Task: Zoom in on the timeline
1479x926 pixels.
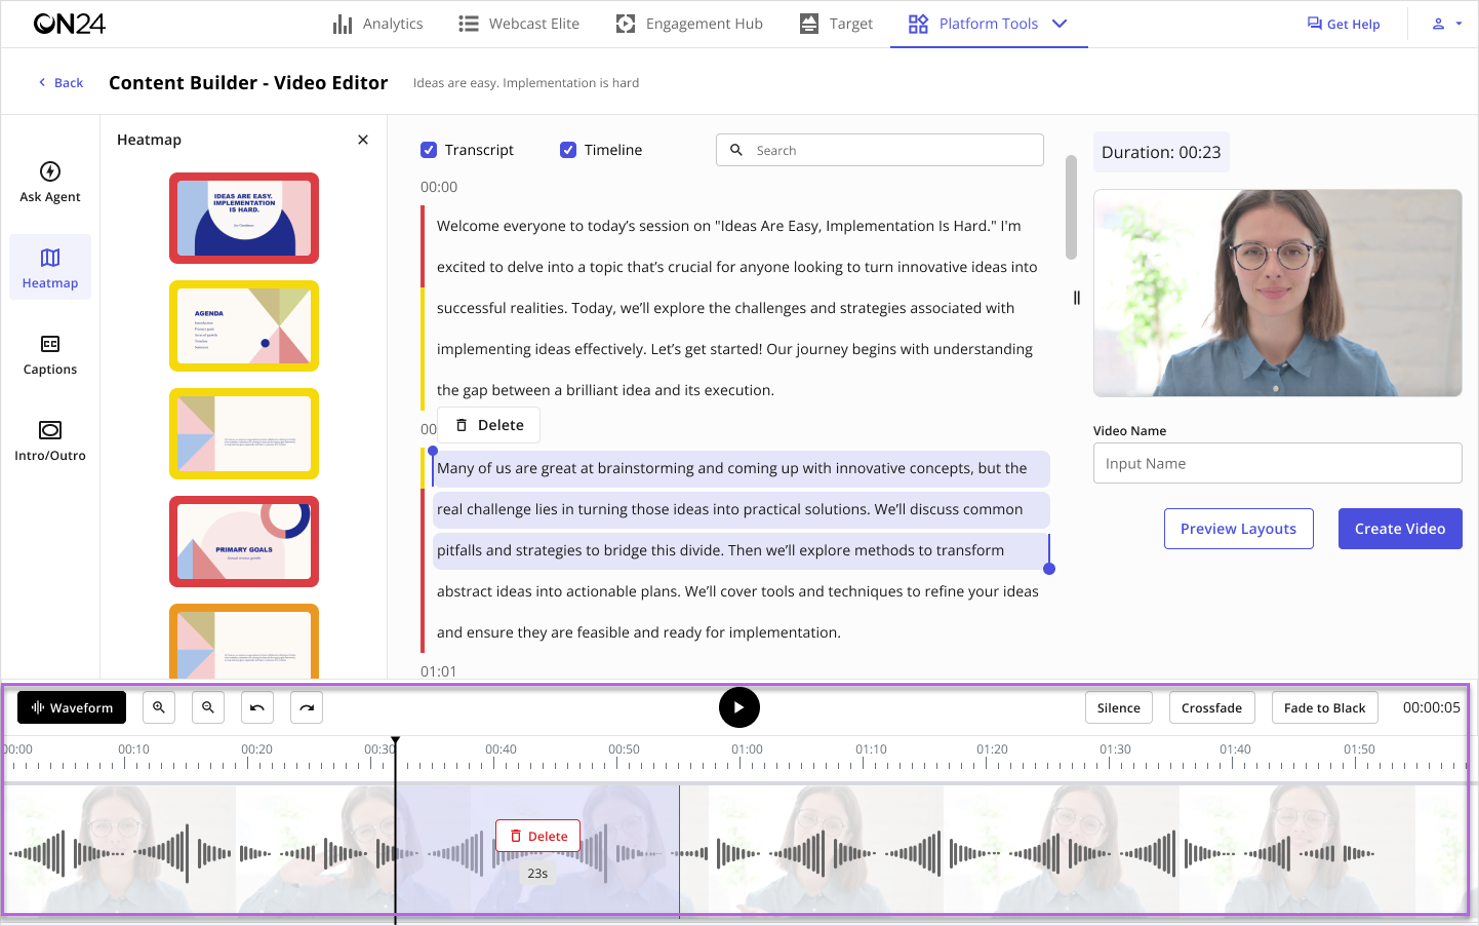Action: click(159, 708)
